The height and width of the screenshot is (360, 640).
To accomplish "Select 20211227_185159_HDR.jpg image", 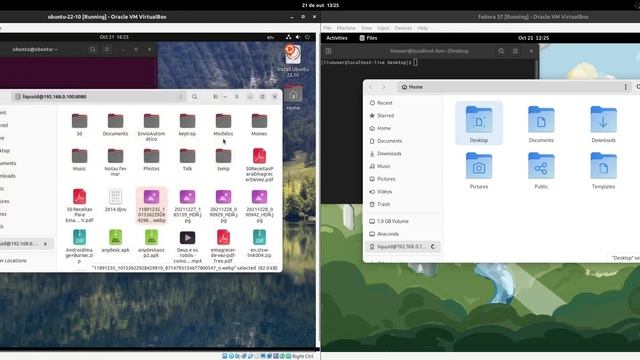I will point(187,205).
